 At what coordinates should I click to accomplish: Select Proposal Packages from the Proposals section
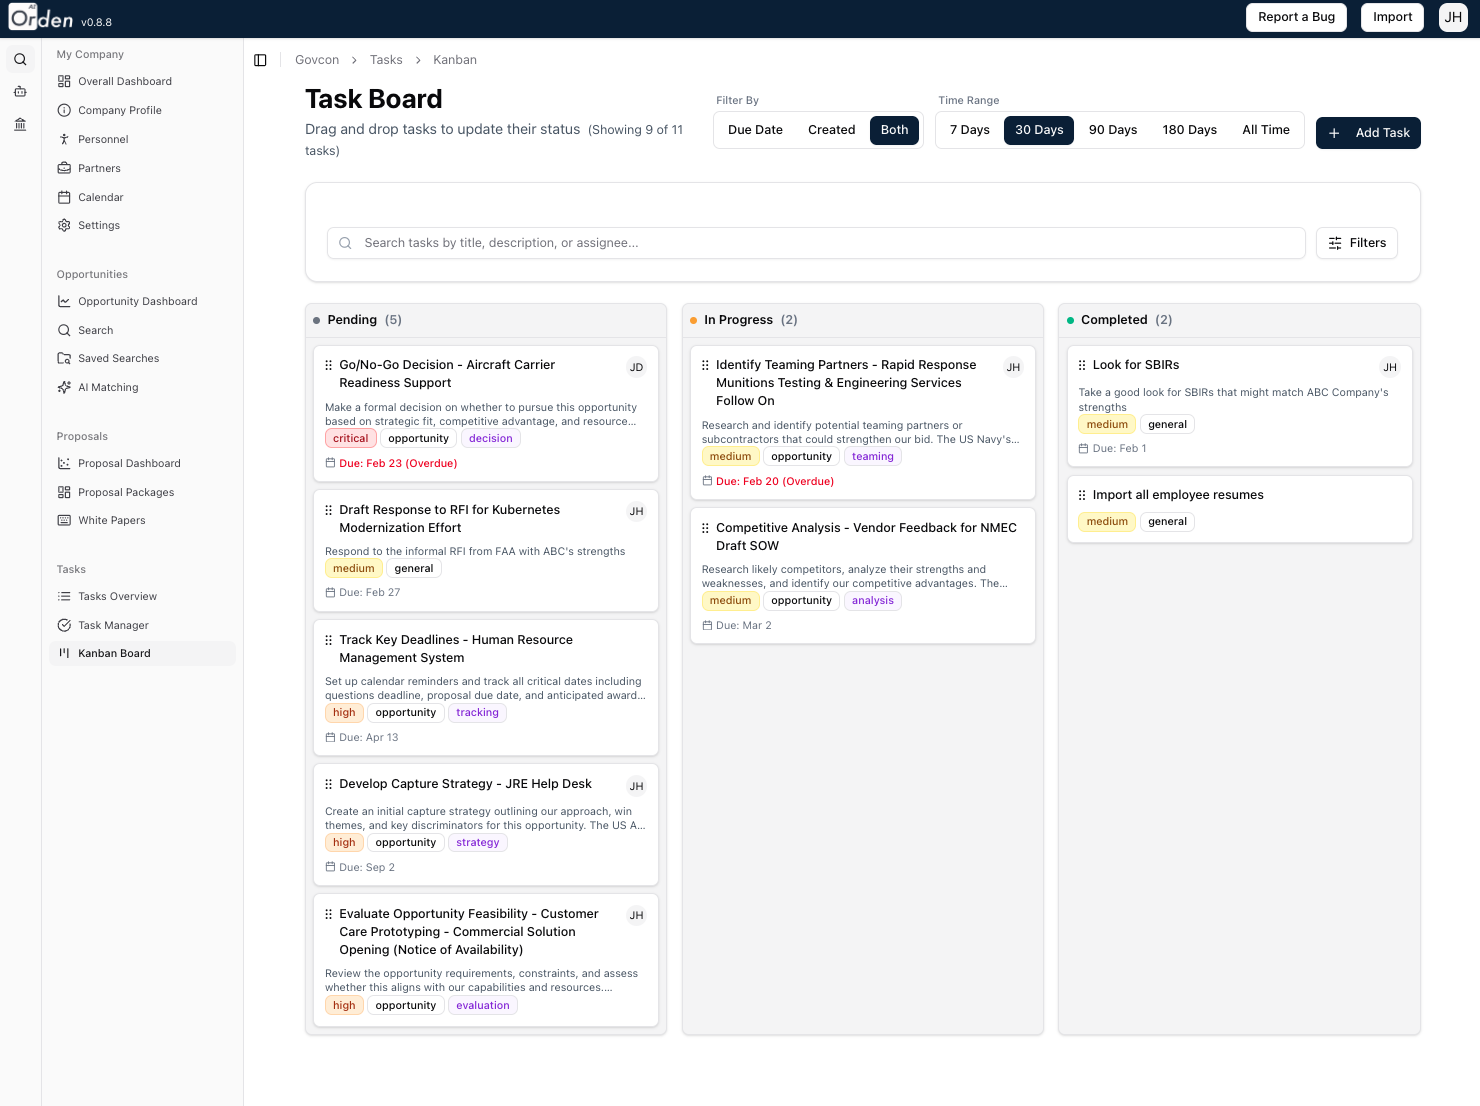126,492
